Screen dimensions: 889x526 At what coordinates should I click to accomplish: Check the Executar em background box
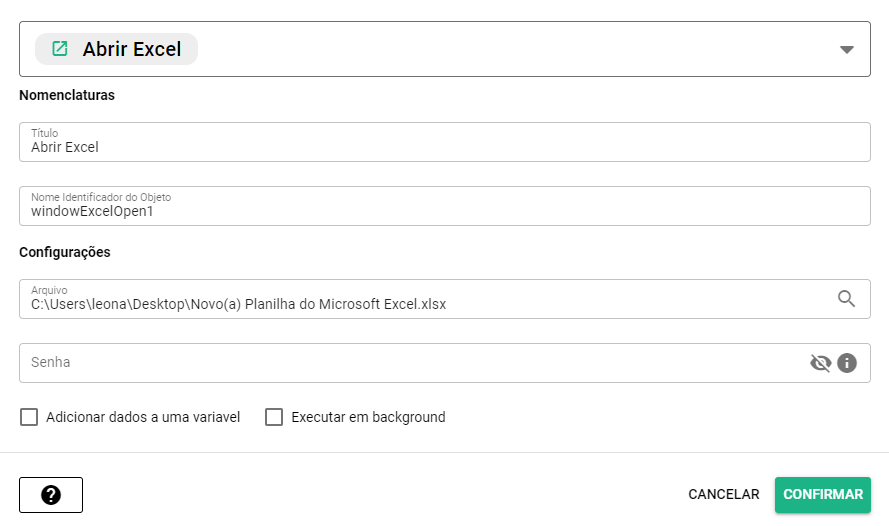click(x=274, y=417)
